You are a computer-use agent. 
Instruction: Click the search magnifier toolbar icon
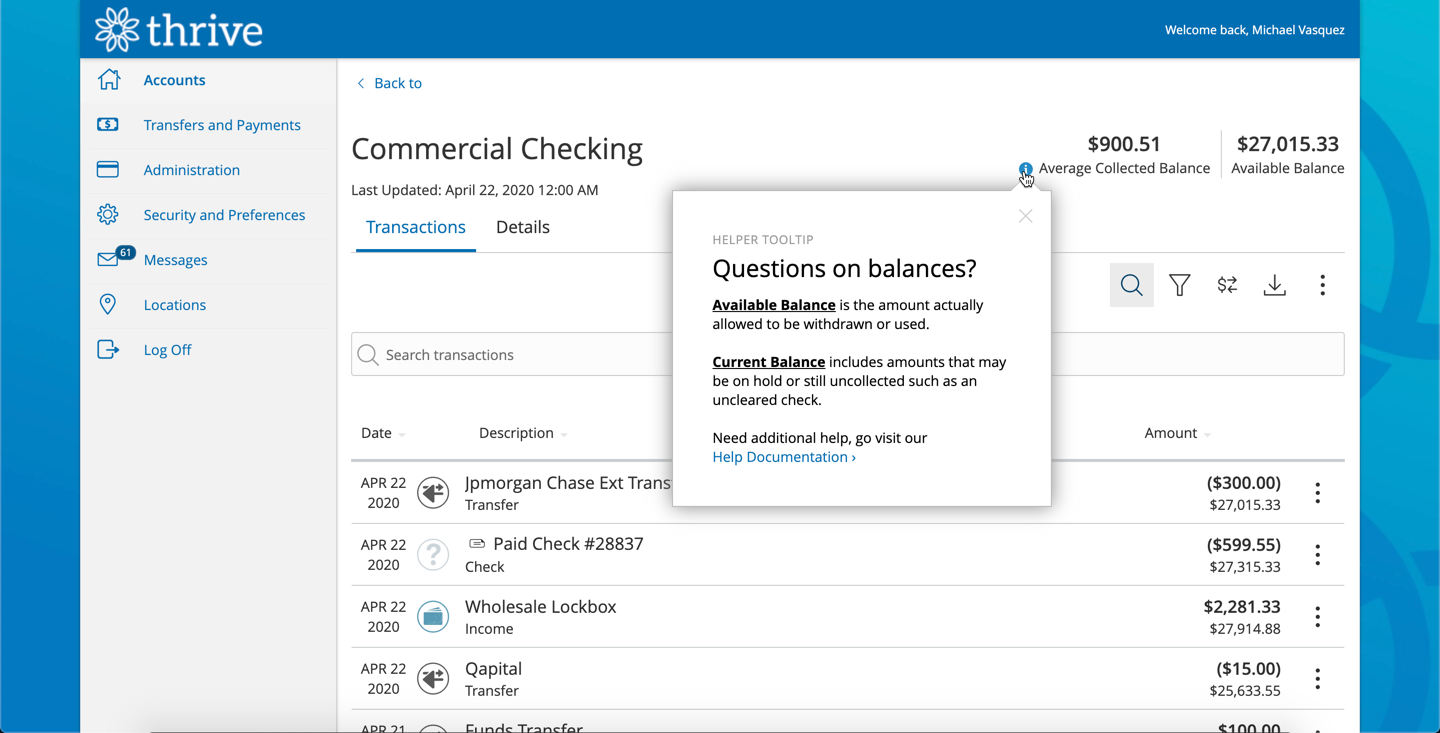[x=1131, y=285]
